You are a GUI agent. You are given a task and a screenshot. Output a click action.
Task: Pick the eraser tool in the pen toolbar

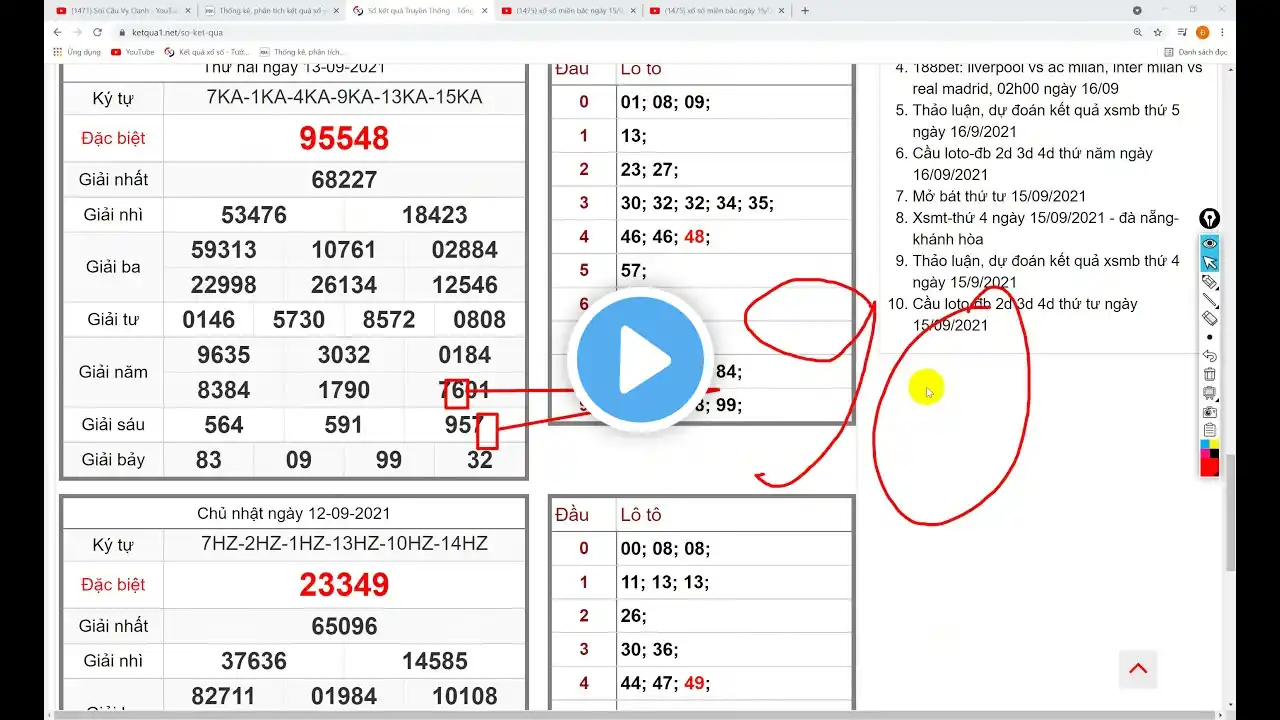(x=1210, y=318)
